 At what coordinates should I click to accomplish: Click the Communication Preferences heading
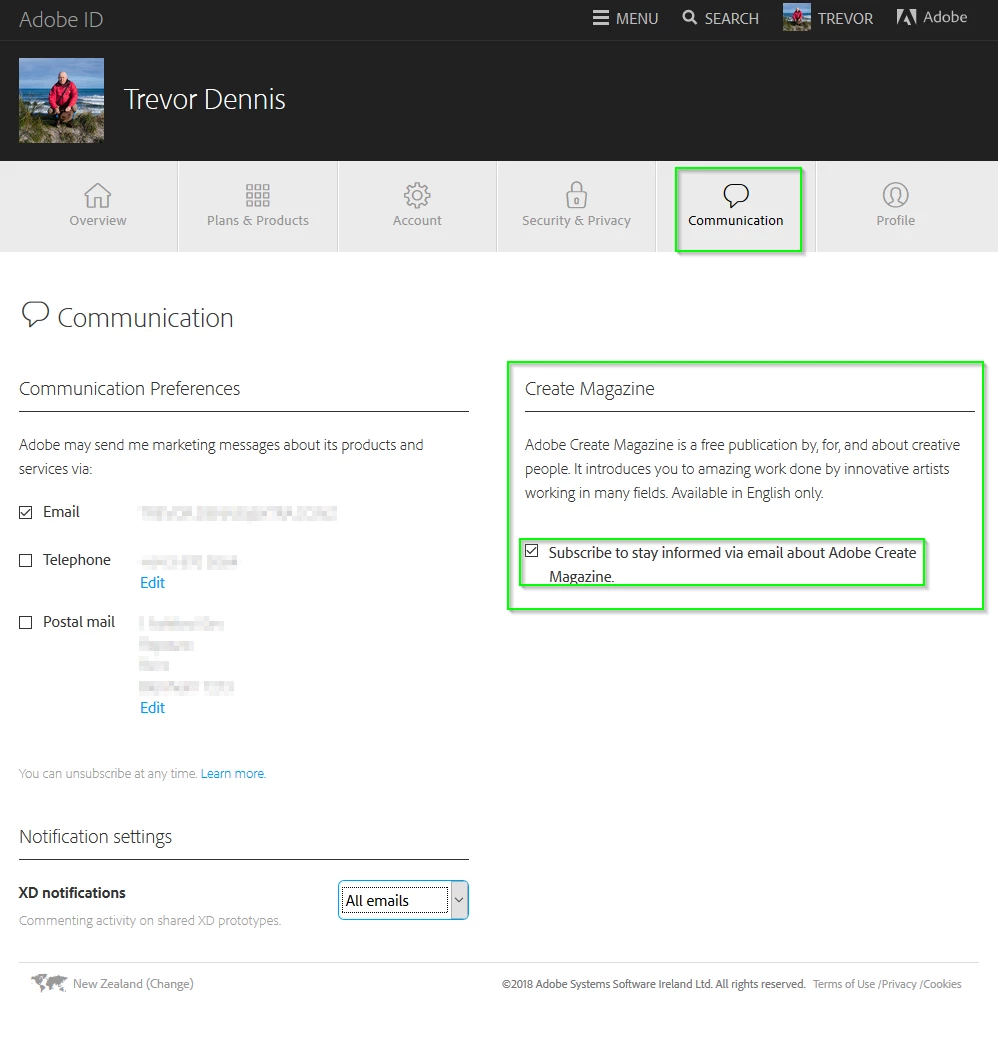[x=130, y=389]
